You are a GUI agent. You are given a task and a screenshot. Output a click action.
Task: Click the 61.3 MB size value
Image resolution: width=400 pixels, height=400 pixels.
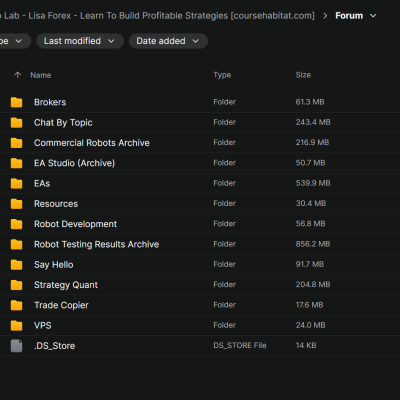(310, 102)
